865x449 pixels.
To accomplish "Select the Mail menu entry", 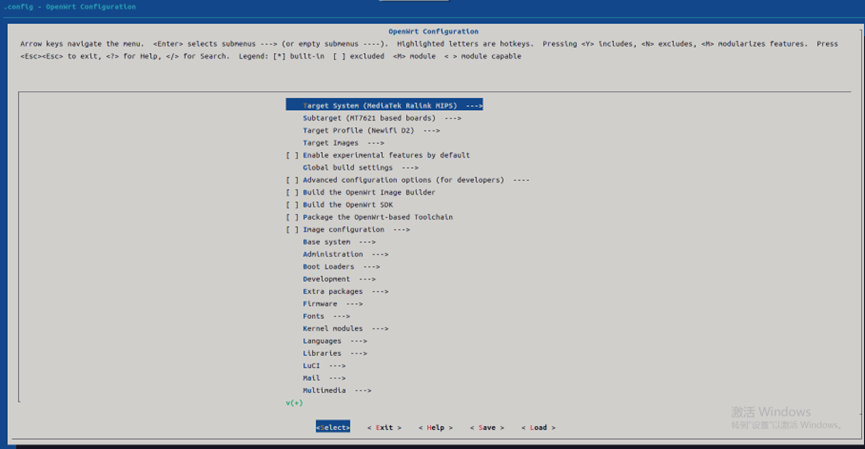I will pyautogui.click(x=324, y=378).
